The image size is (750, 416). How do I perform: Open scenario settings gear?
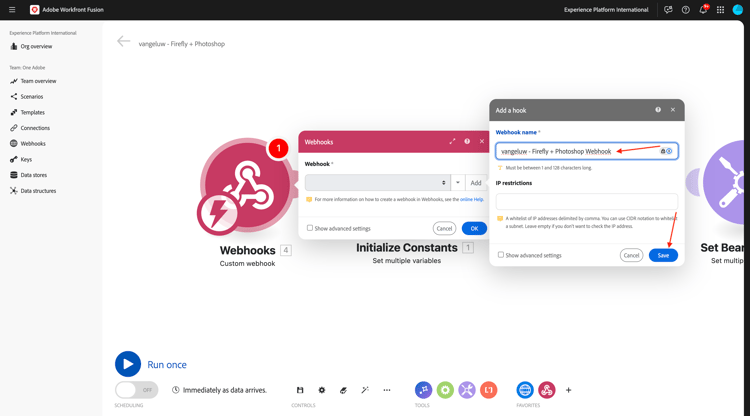(322, 390)
